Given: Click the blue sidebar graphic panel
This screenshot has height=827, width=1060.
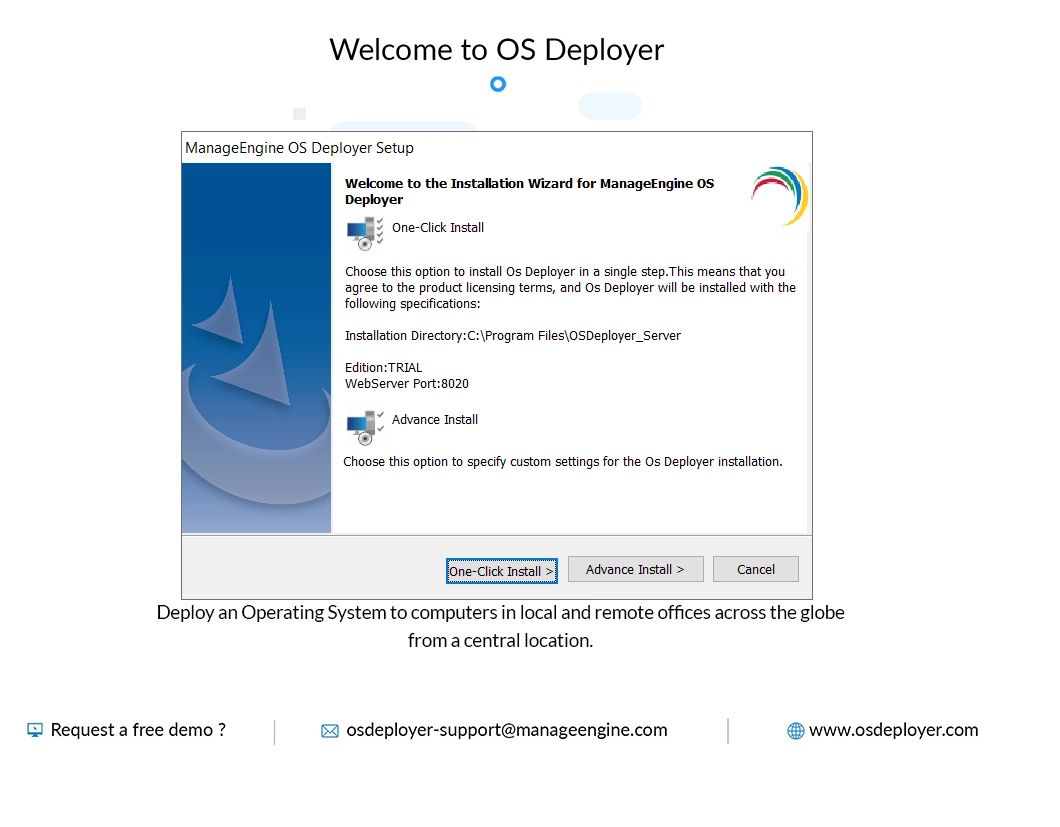Looking at the screenshot, I should coord(255,350).
